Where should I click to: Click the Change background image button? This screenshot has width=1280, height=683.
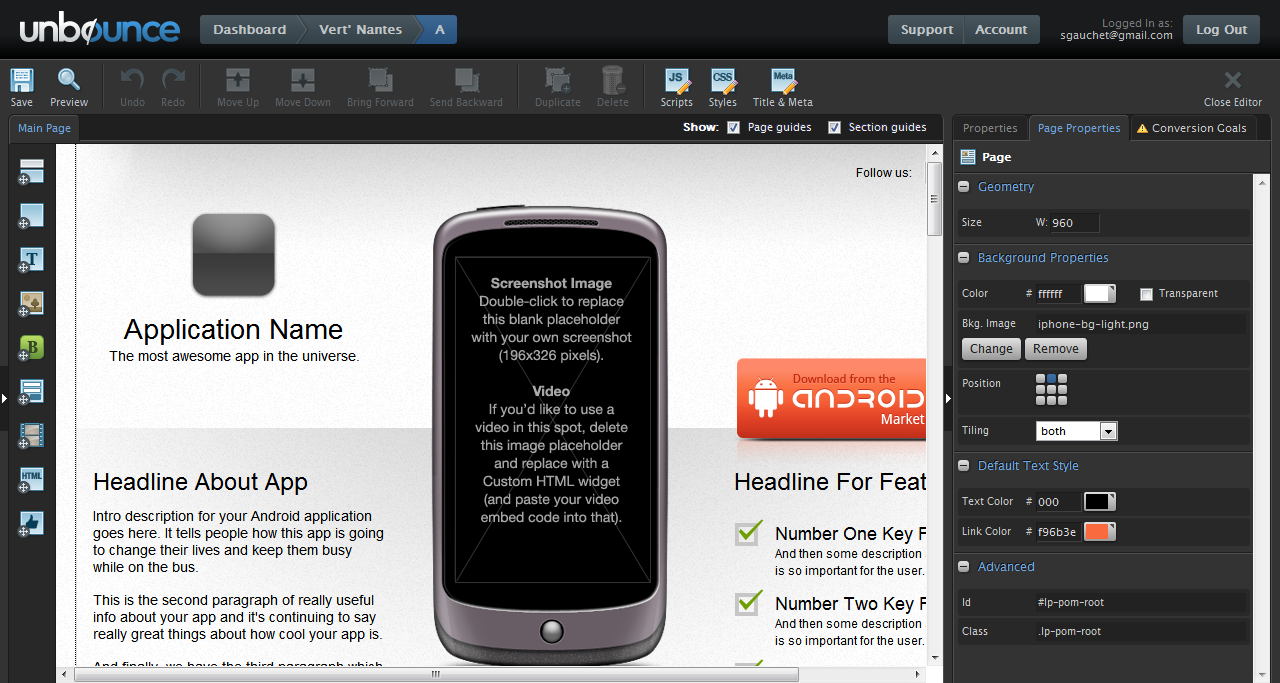click(x=991, y=349)
